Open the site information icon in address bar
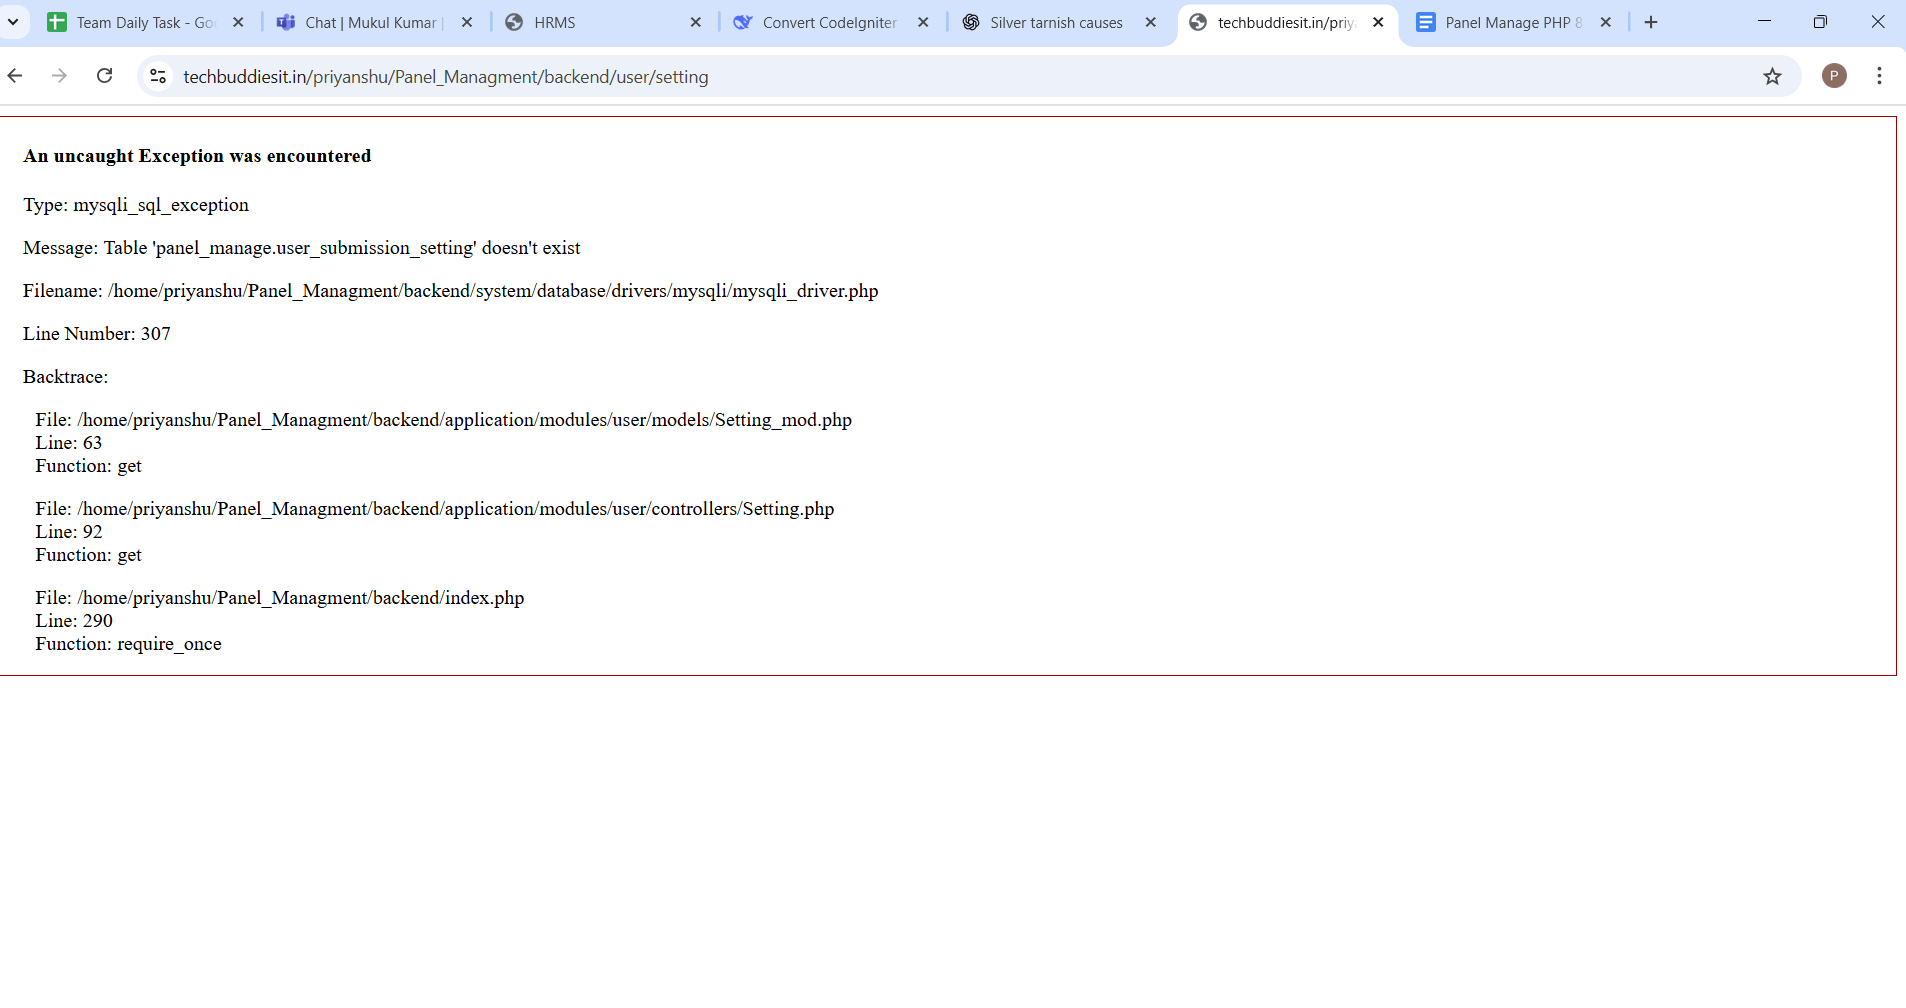The width and height of the screenshot is (1906, 1008). tap(158, 76)
